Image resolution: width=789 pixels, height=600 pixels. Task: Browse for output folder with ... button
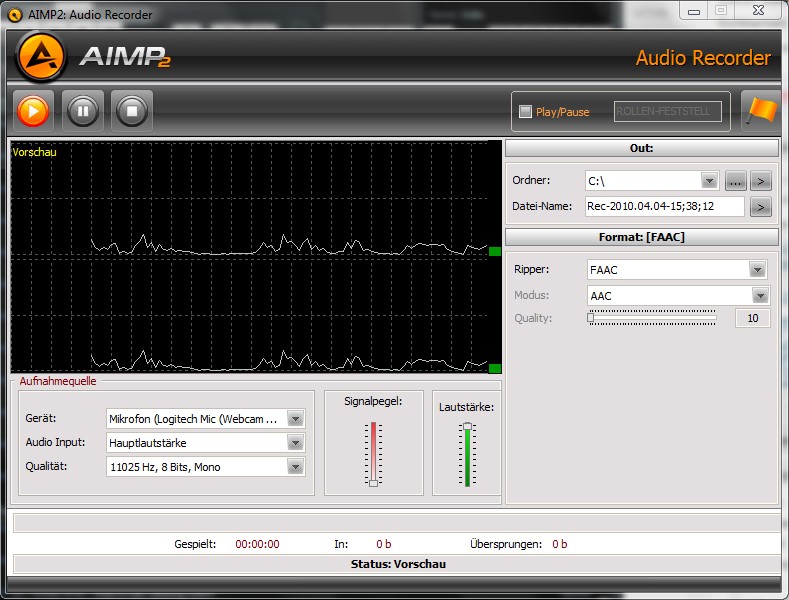[x=735, y=181]
